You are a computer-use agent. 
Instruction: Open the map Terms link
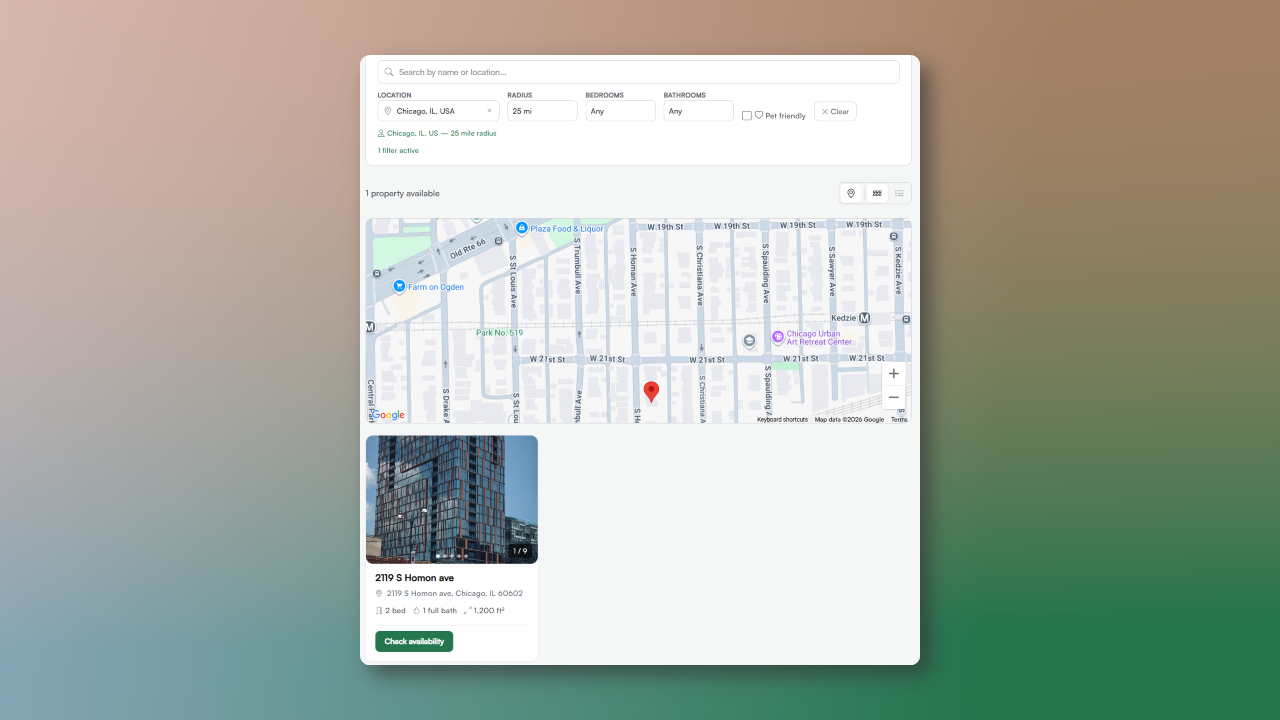coord(899,420)
